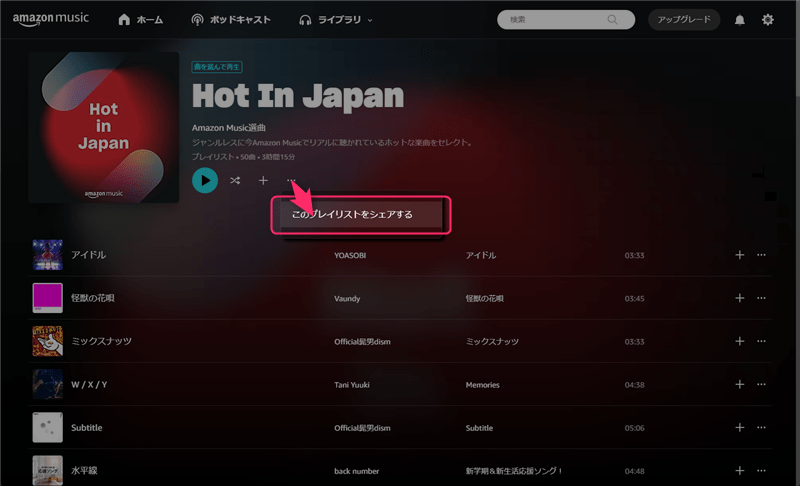Screen dimensions: 800x486
Task: Click W / X / Y song title
Action: (89, 385)
